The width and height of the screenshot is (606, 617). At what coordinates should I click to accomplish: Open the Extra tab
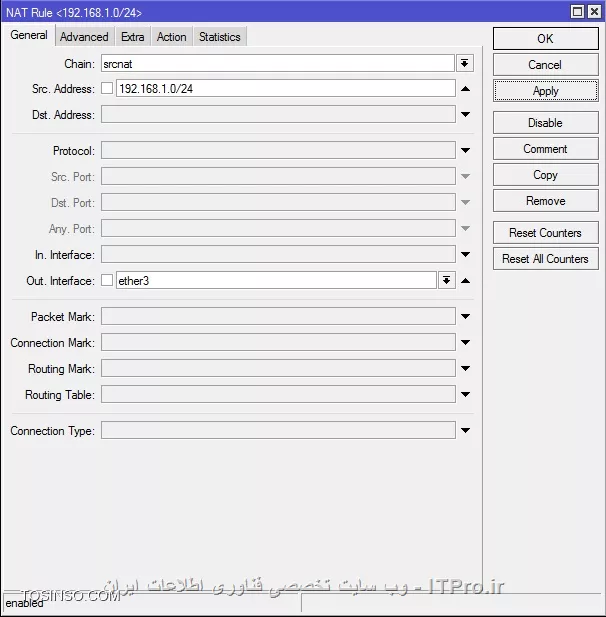[x=133, y=37]
